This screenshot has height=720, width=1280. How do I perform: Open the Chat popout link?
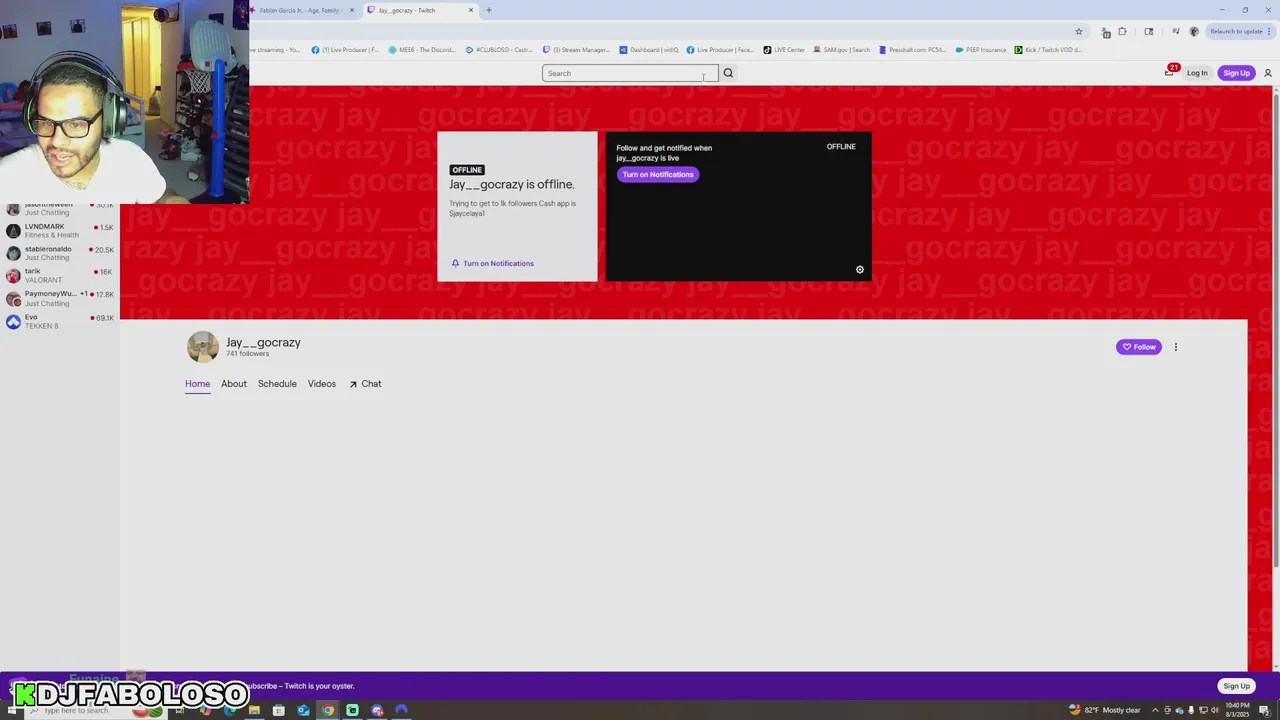tap(365, 384)
